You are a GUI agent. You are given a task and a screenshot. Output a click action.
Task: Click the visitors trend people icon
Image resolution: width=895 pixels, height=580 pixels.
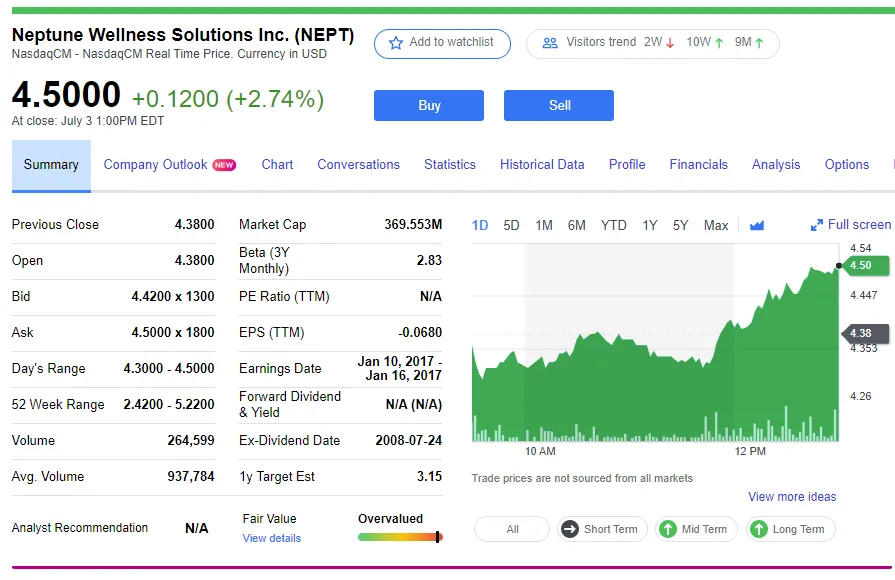click(550, 43)
